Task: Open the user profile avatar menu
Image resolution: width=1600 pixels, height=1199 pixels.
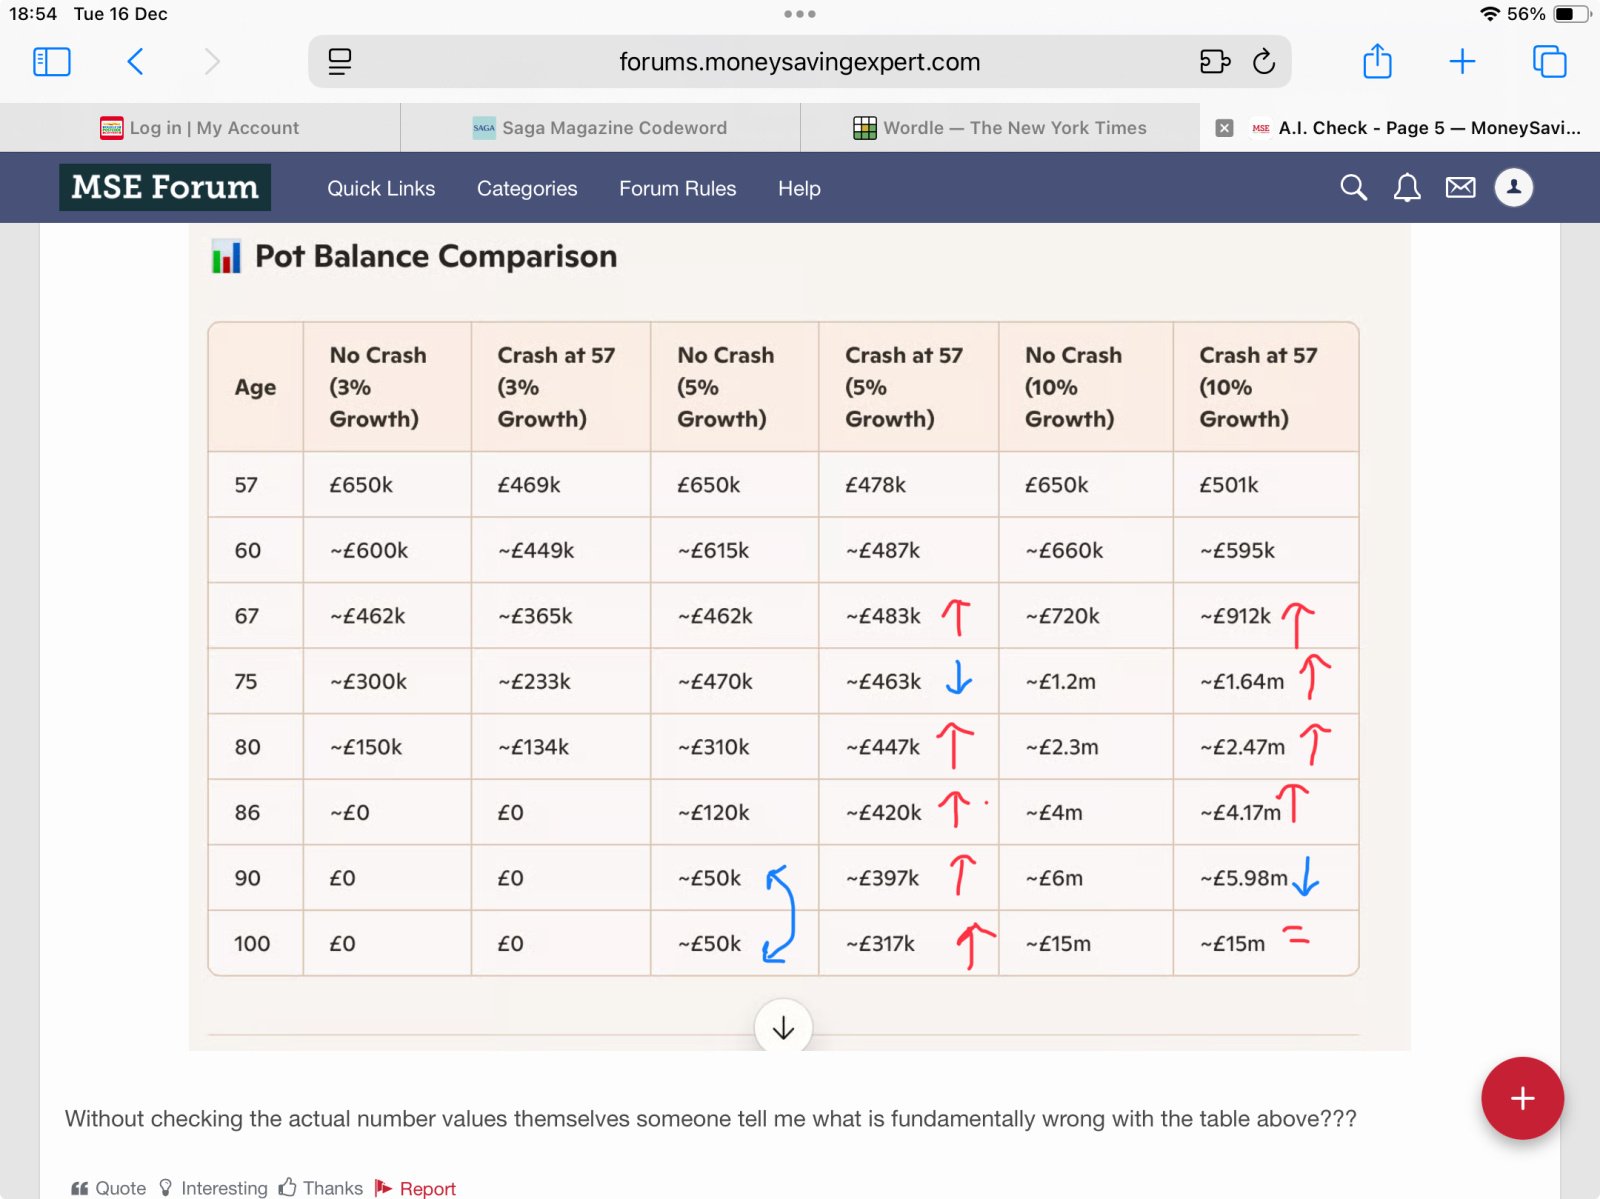Action: pyautogui.click(x=1514, y=187)
